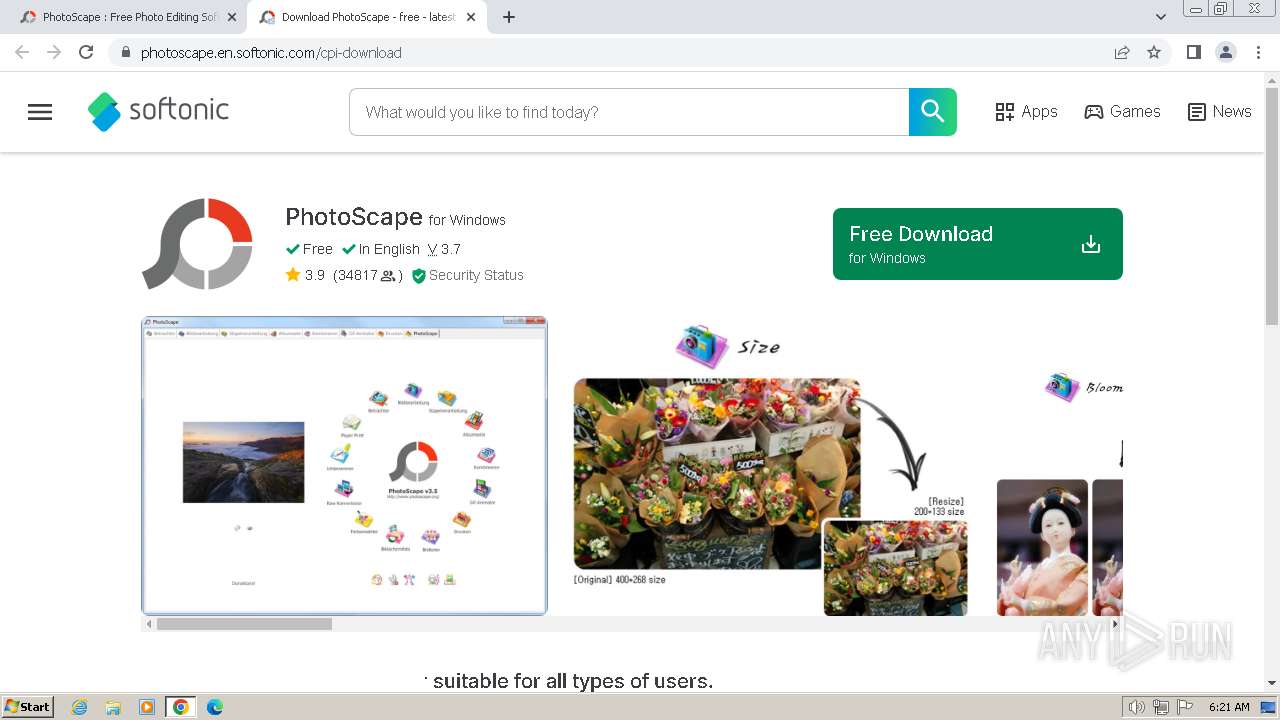Screen dimensions: 1280x720
Task: Click the taskbar clock 6:21 AM
Action: pos(1229,707)
